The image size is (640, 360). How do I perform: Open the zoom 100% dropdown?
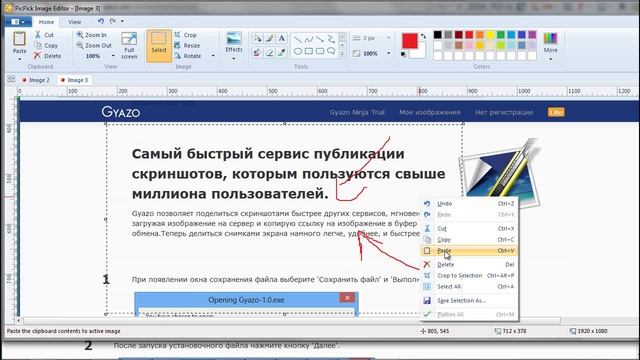coord(113,56)
